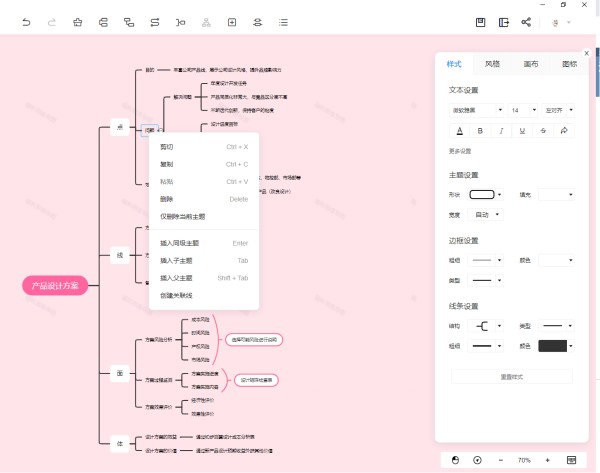Screen dimensions: 600x473
Task: Click the dark line color swatch
Action: tap(553, 346)
